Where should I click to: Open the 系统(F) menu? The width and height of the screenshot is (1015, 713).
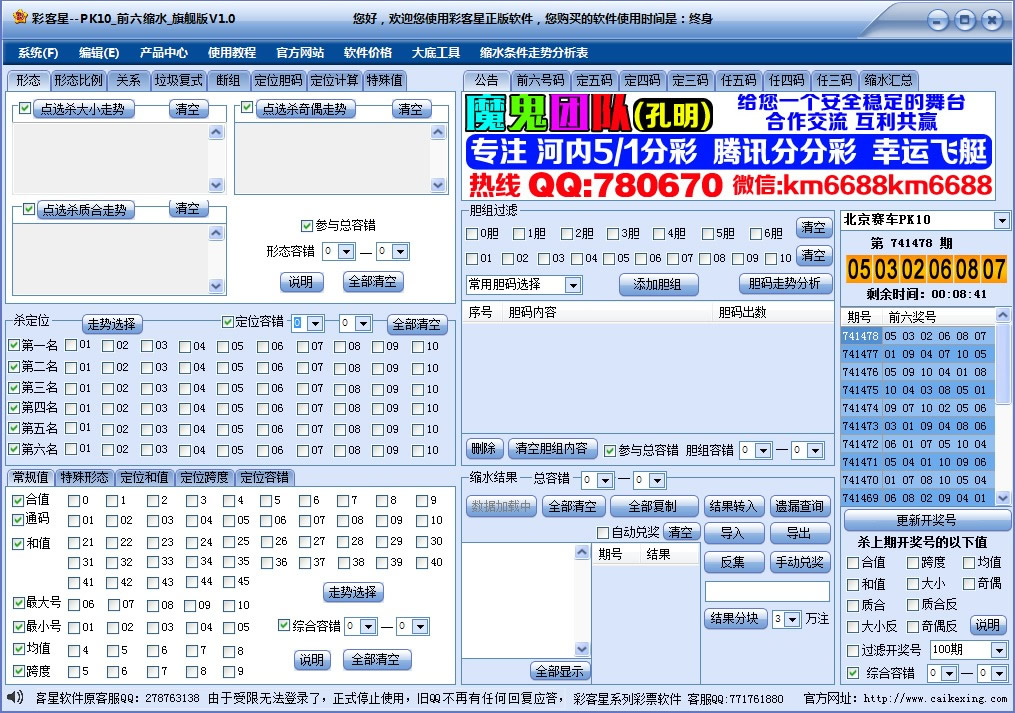(x=36, y=52)
